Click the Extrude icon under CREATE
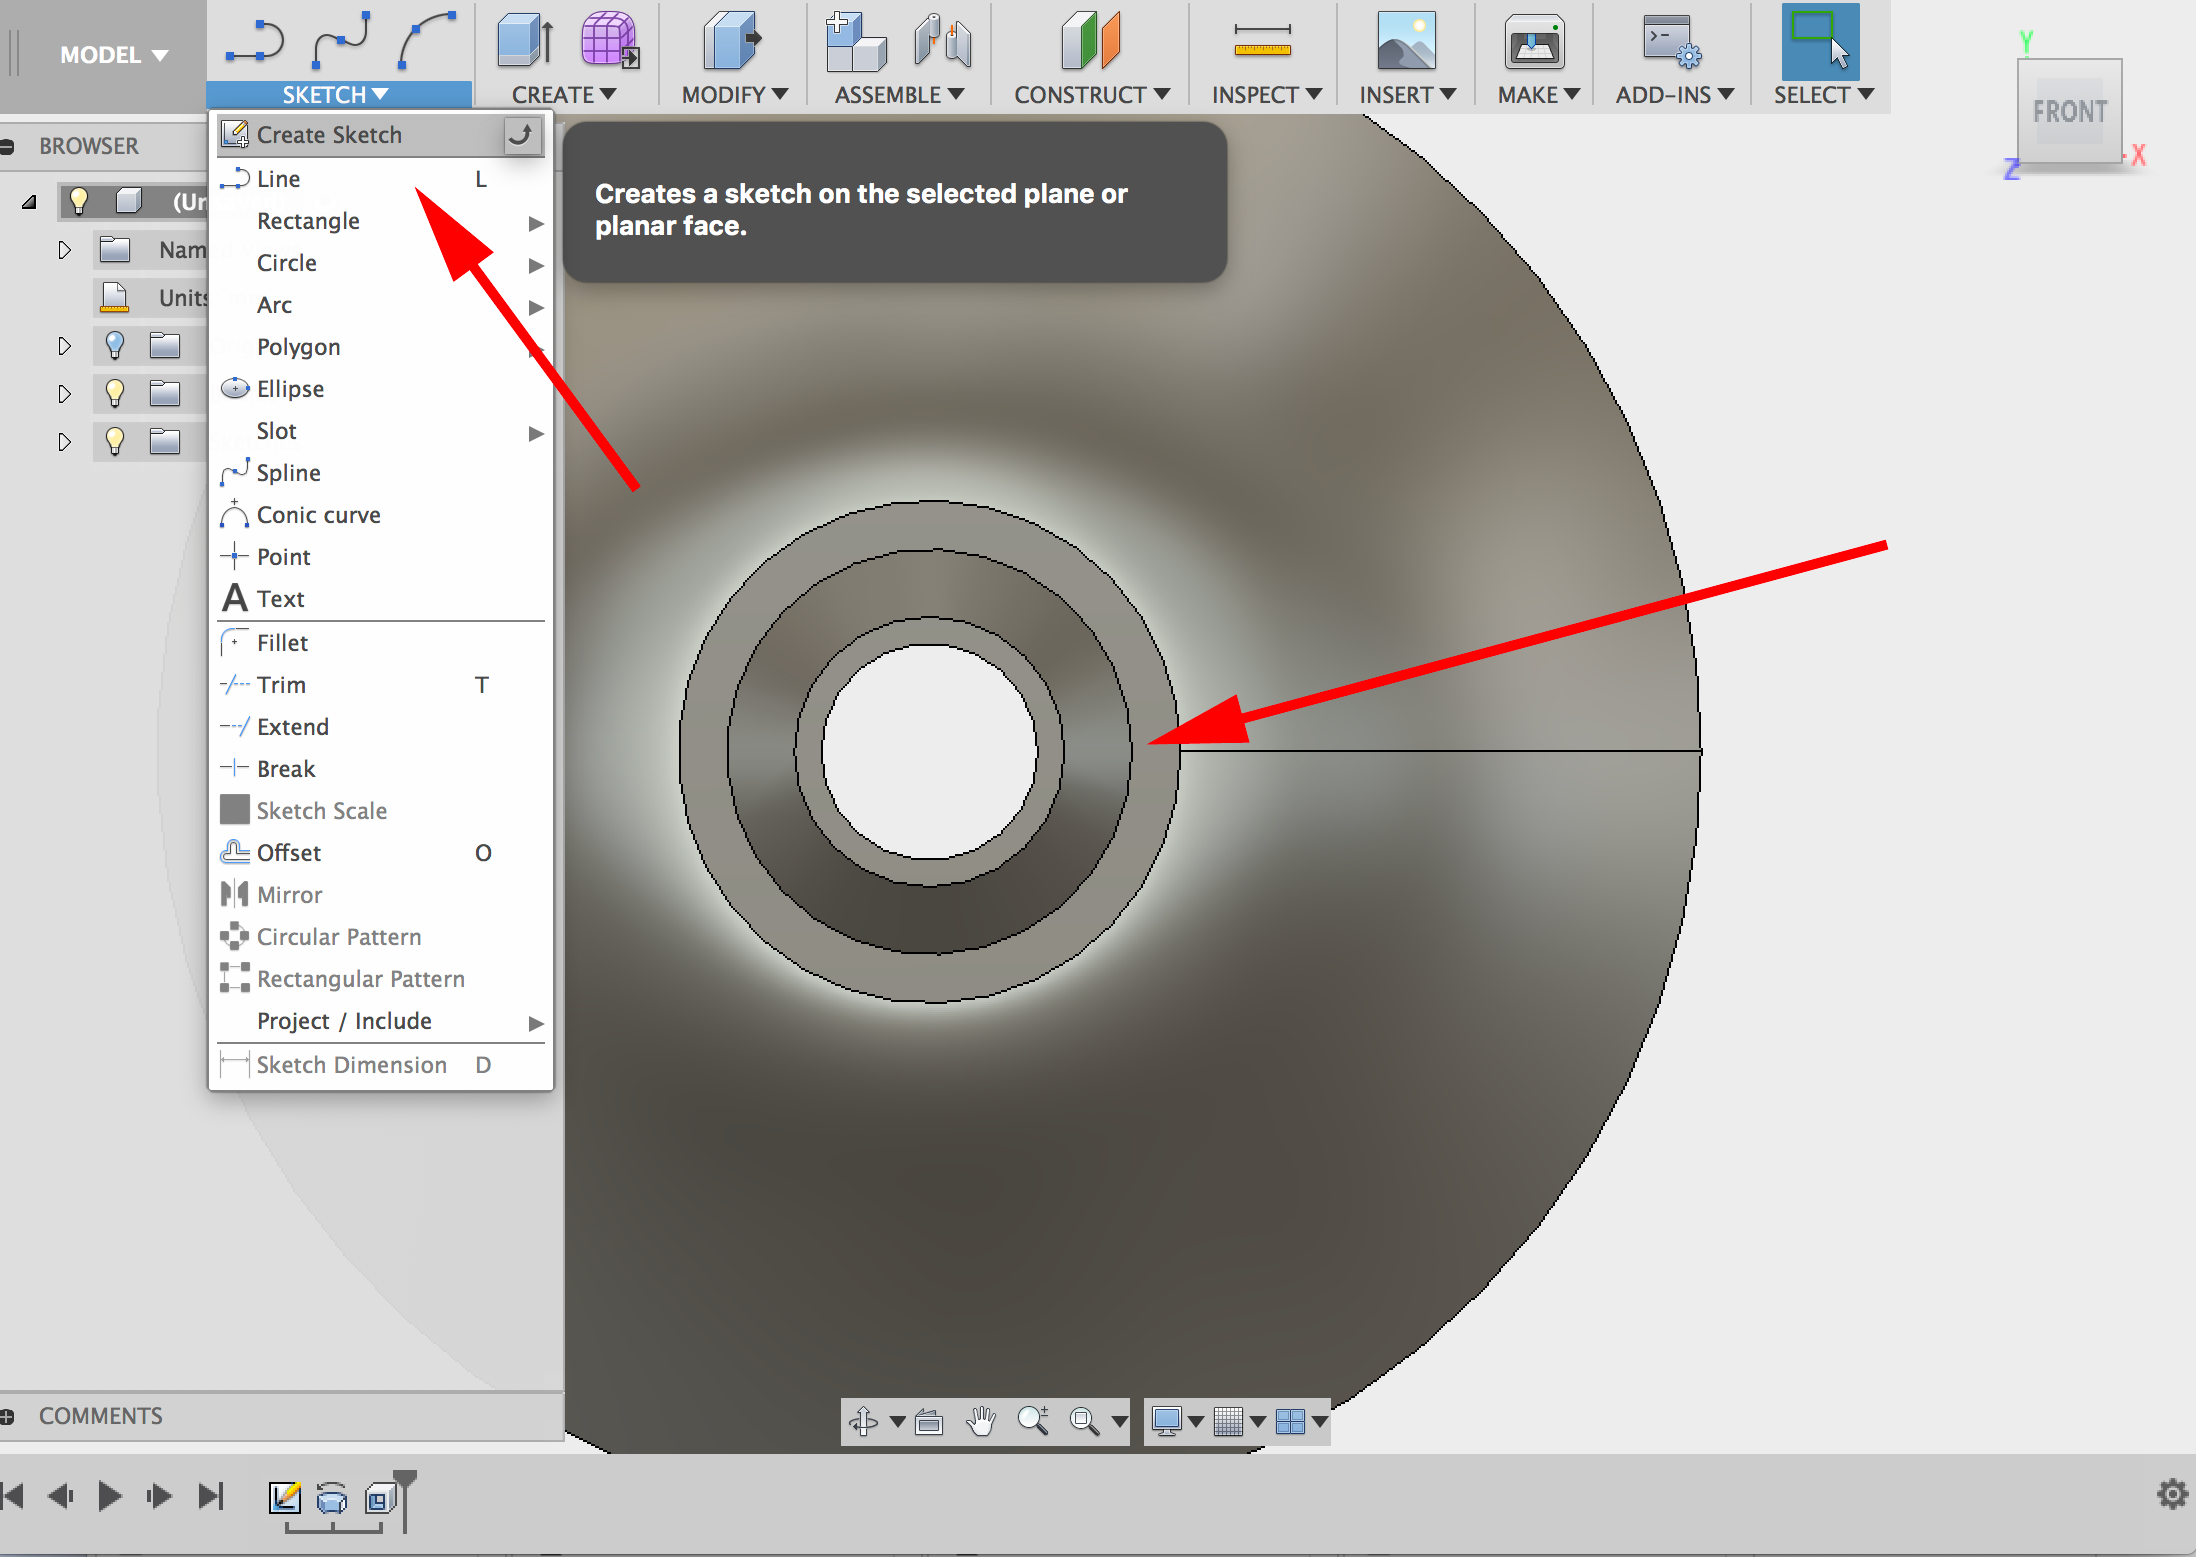Image resolution: width=2196 pixels, height=1557 pixels. pyautogui.click(x=525, y=42)
